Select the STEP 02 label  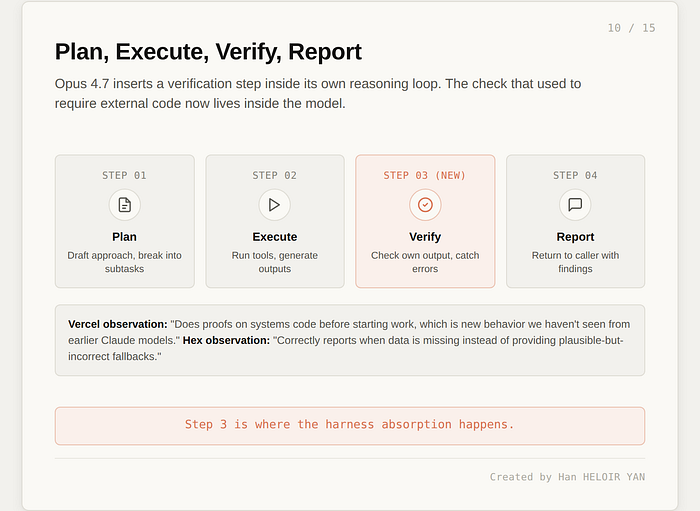click(x=275, y=175)
